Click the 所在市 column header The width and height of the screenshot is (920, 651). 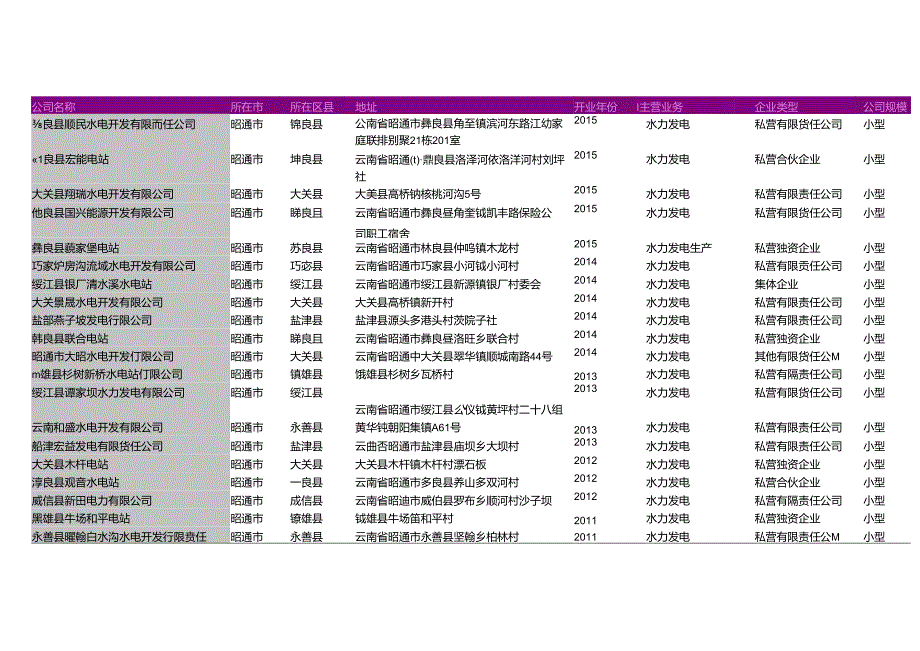(x=246, y=107)
